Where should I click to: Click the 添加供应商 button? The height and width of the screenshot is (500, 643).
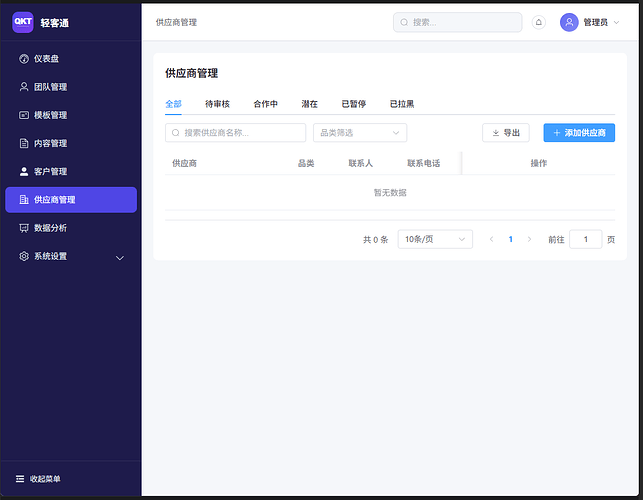pos(579,132)
